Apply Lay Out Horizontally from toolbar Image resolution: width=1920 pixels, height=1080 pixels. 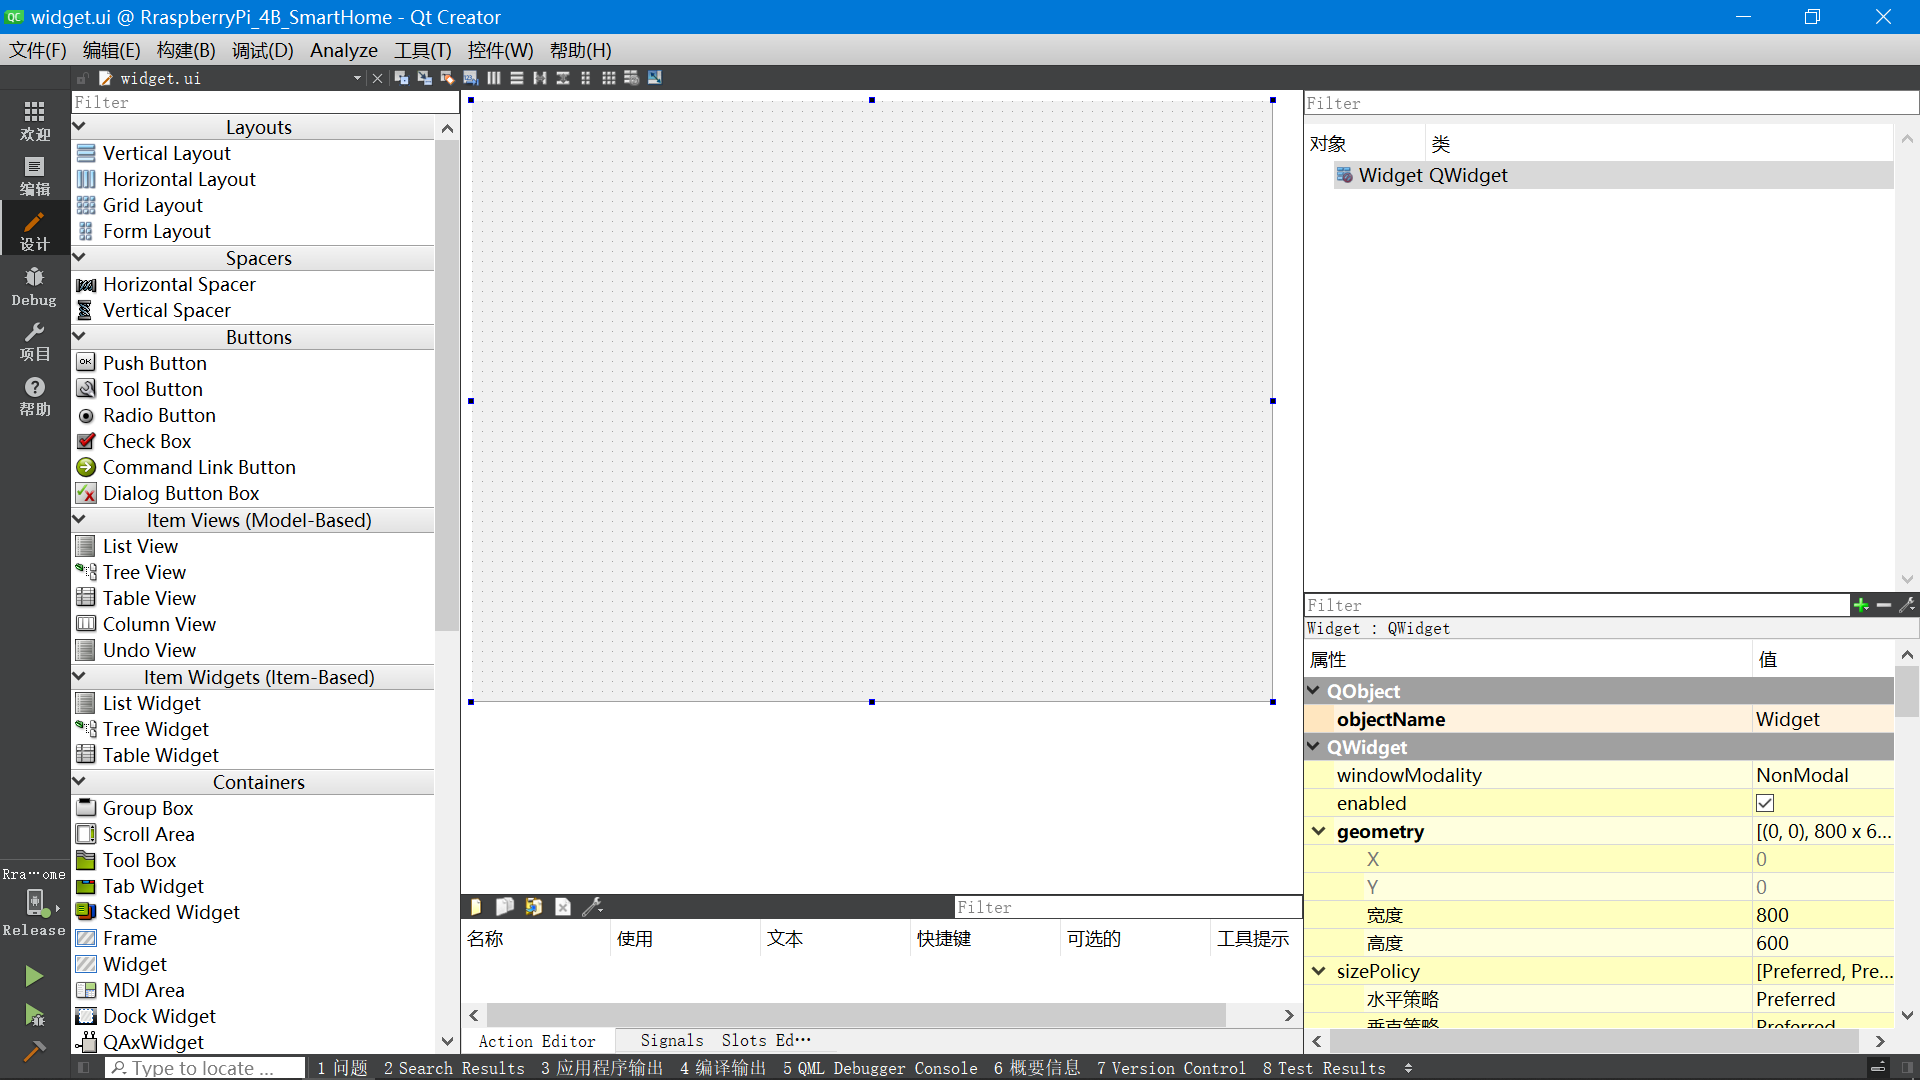coord(493,78)
